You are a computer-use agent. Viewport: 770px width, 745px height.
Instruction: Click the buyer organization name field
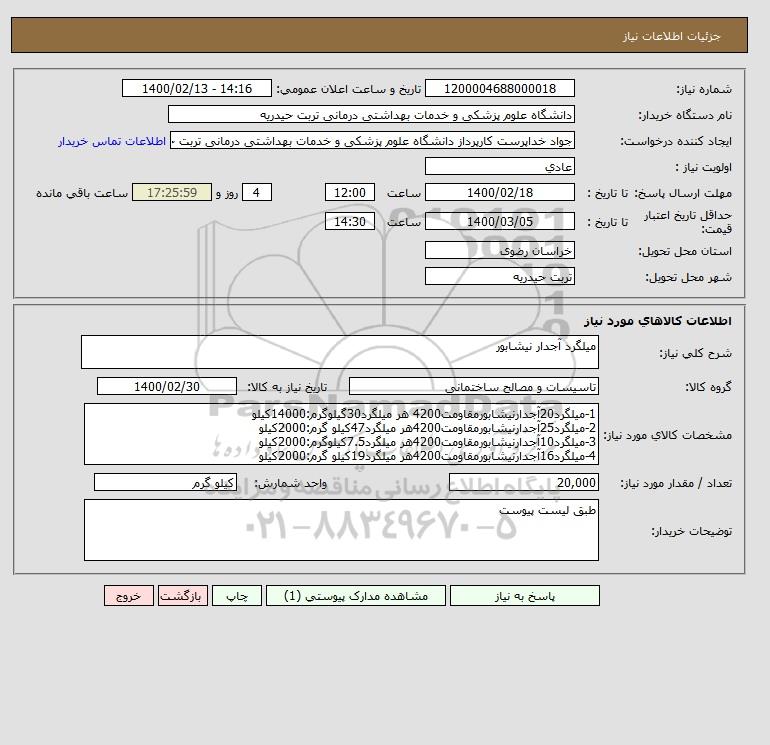coord(371,114)
